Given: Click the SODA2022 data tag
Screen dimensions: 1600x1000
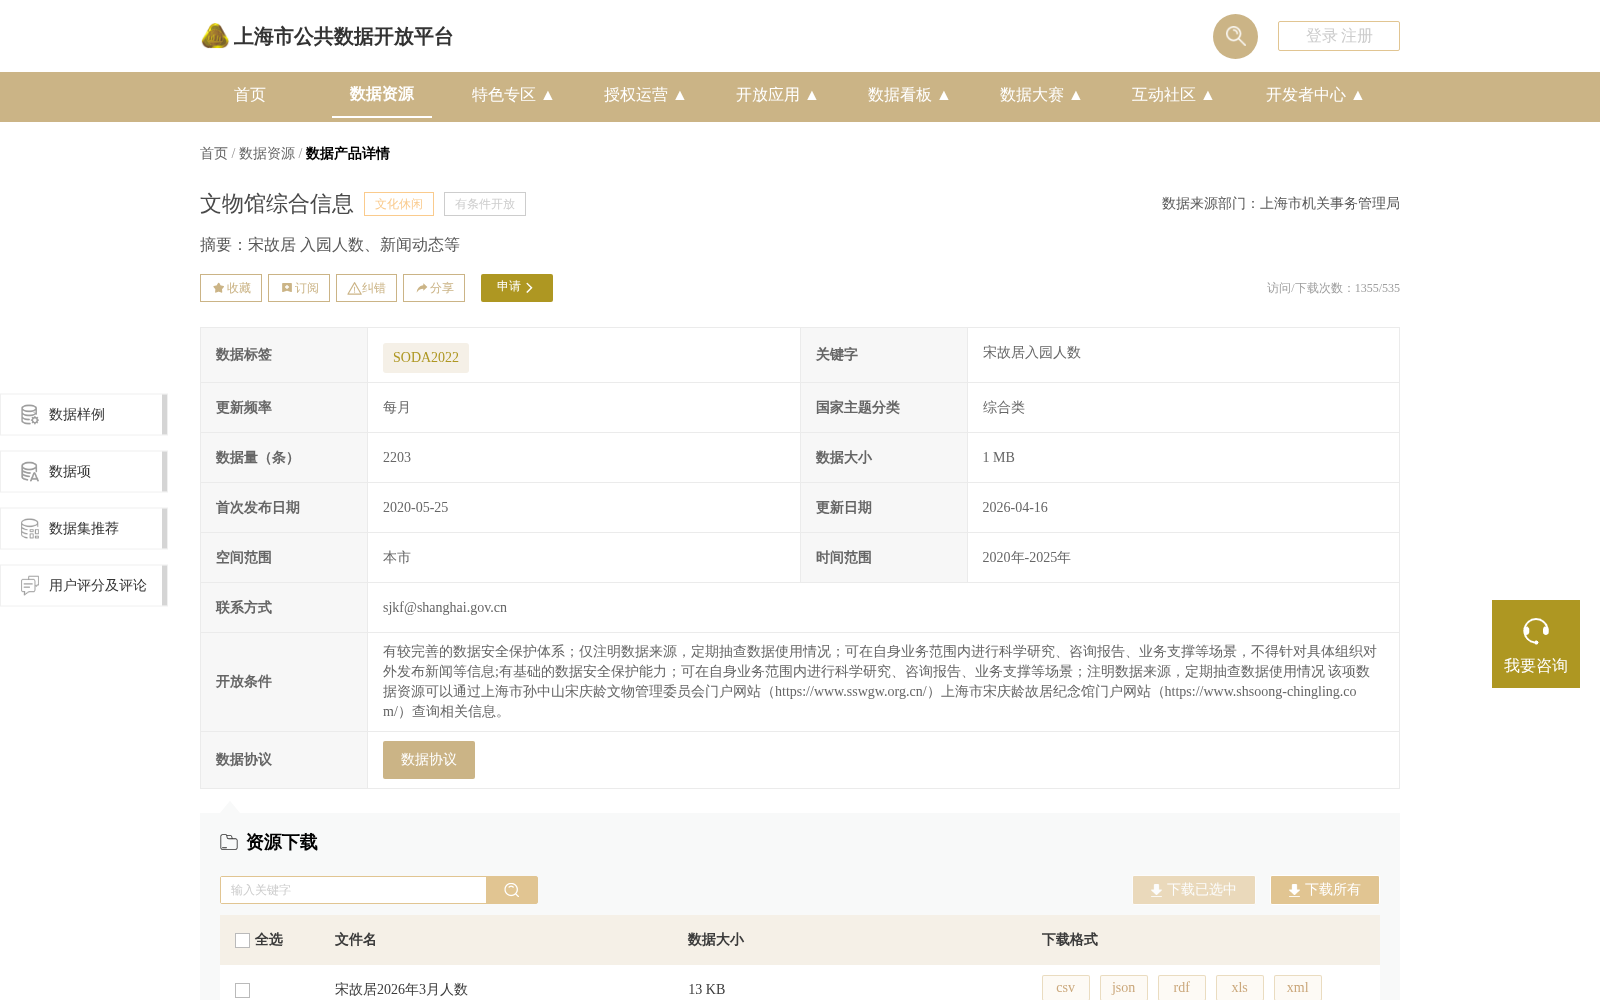Looking at the screenshot, I should click(x=426, y=357).
